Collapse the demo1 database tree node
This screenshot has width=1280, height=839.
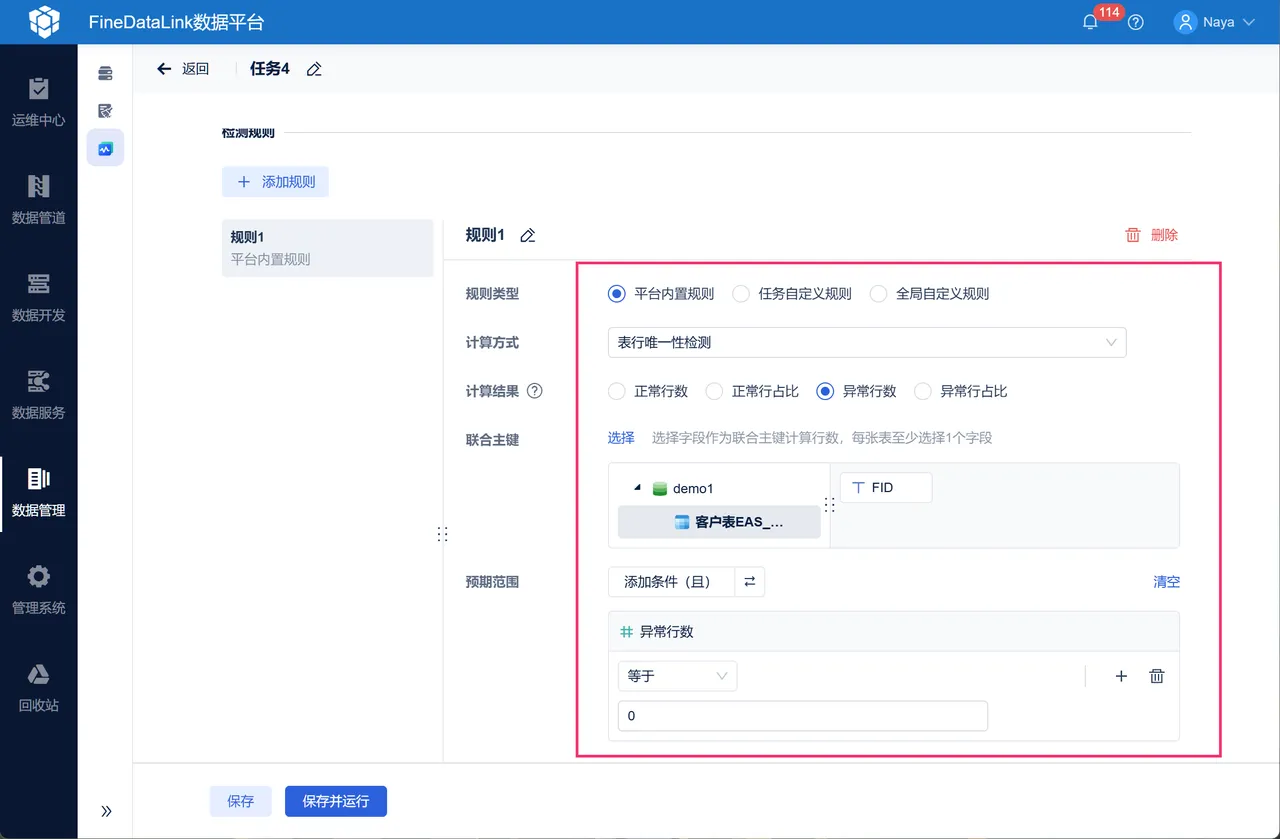click(638, 488)
